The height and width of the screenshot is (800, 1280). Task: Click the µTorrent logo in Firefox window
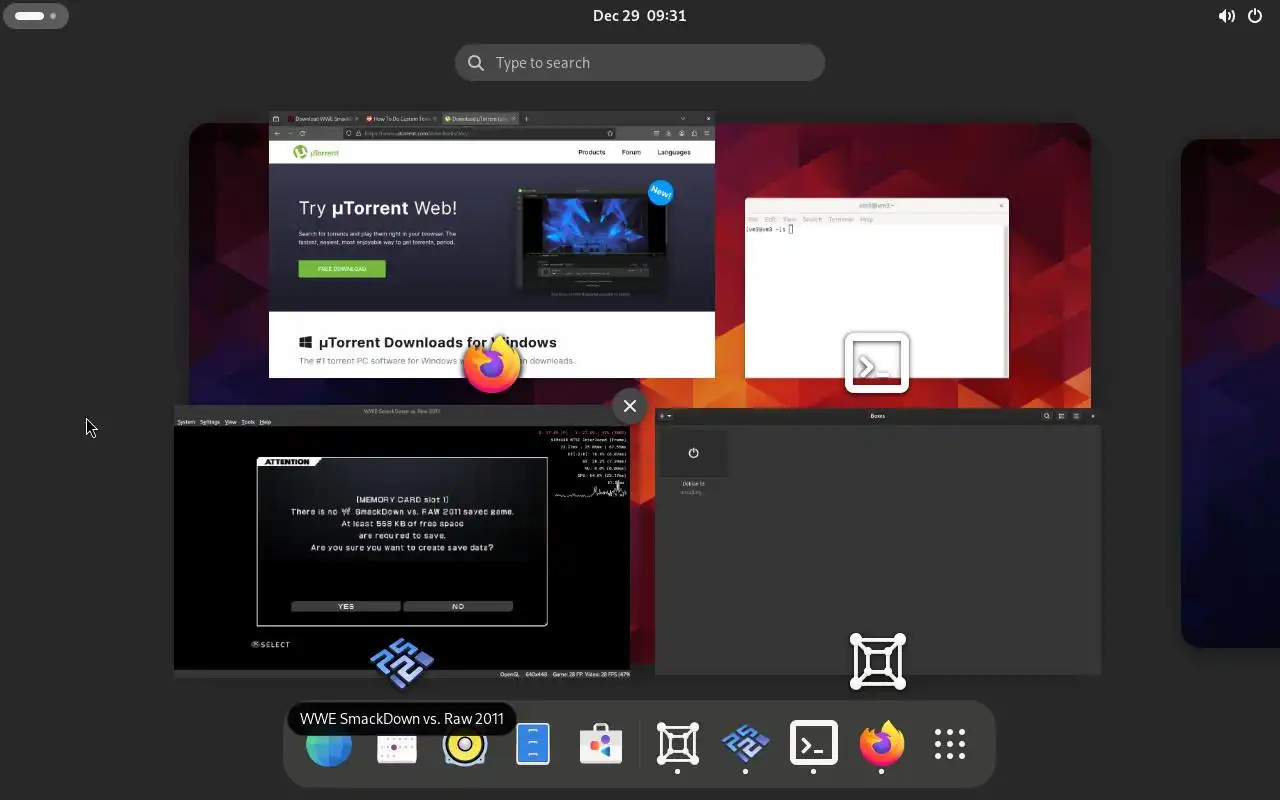pyautogui.click(x=316, y=152)
